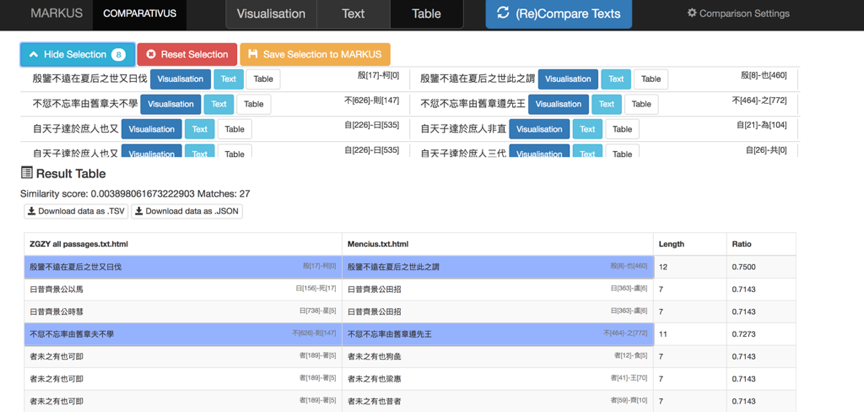Download data as .JSON
This screenshot has width=864, height=412.
(x=187, y=211)
